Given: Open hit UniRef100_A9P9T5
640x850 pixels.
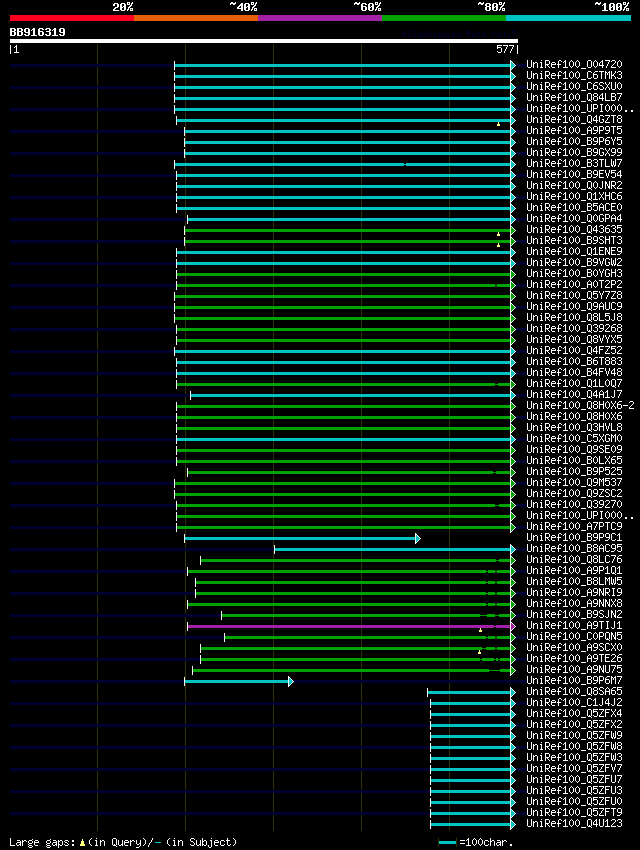Looking at the screenshot, I should 574,130.
